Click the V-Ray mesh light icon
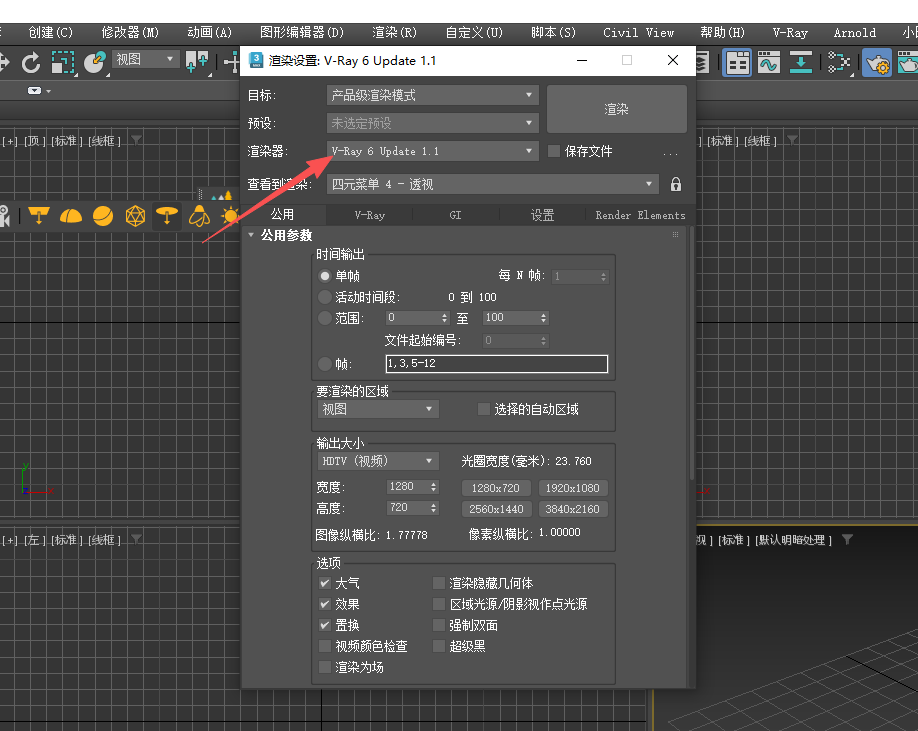Screen dimensions: 918x731 135,216
